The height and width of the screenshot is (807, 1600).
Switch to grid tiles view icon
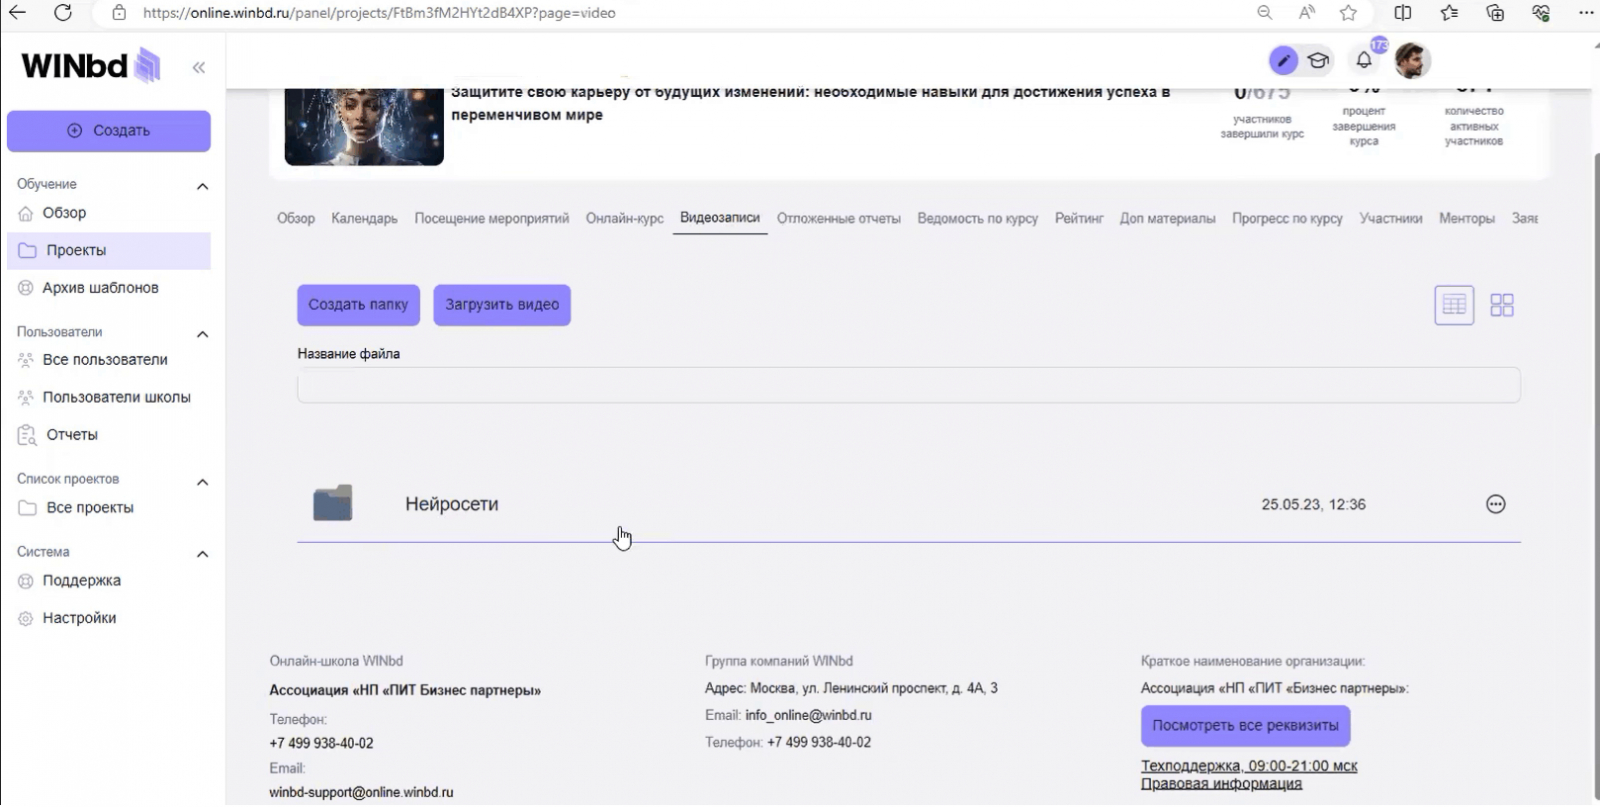pos(1502,305)
